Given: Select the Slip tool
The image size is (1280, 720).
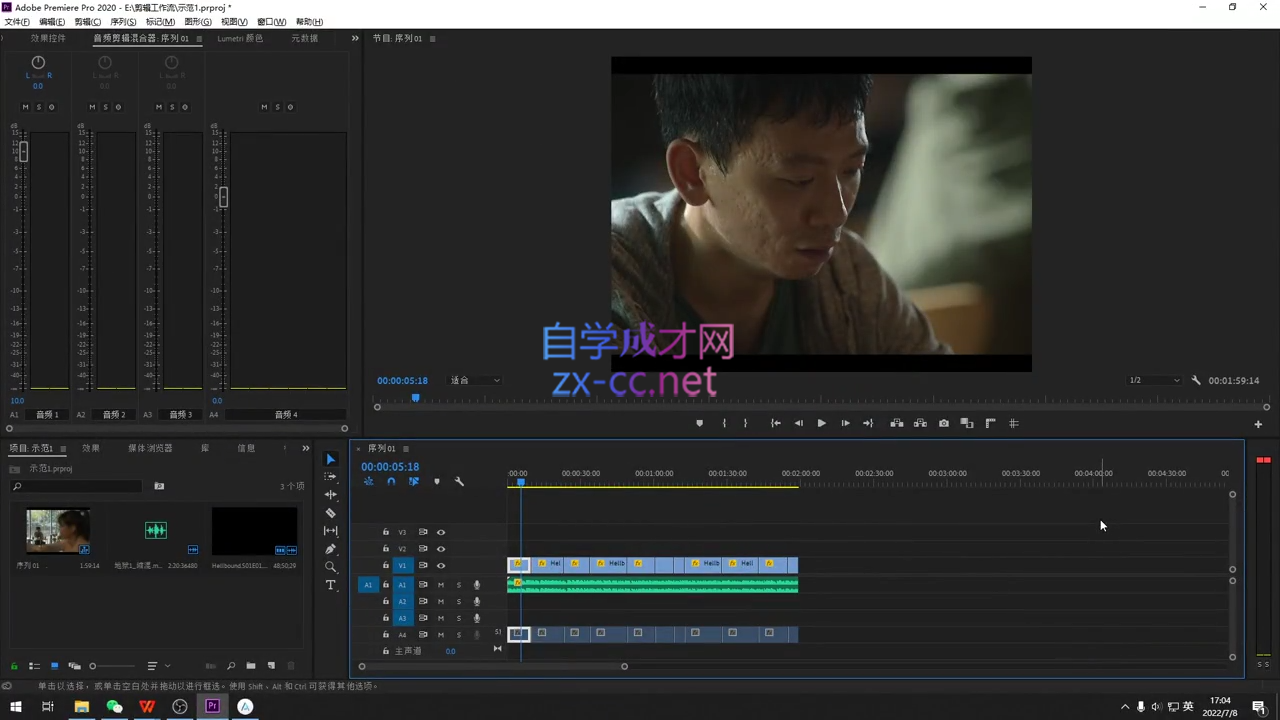Looking at the screenshot, I should pyautogui.click(x=331, y=531).
